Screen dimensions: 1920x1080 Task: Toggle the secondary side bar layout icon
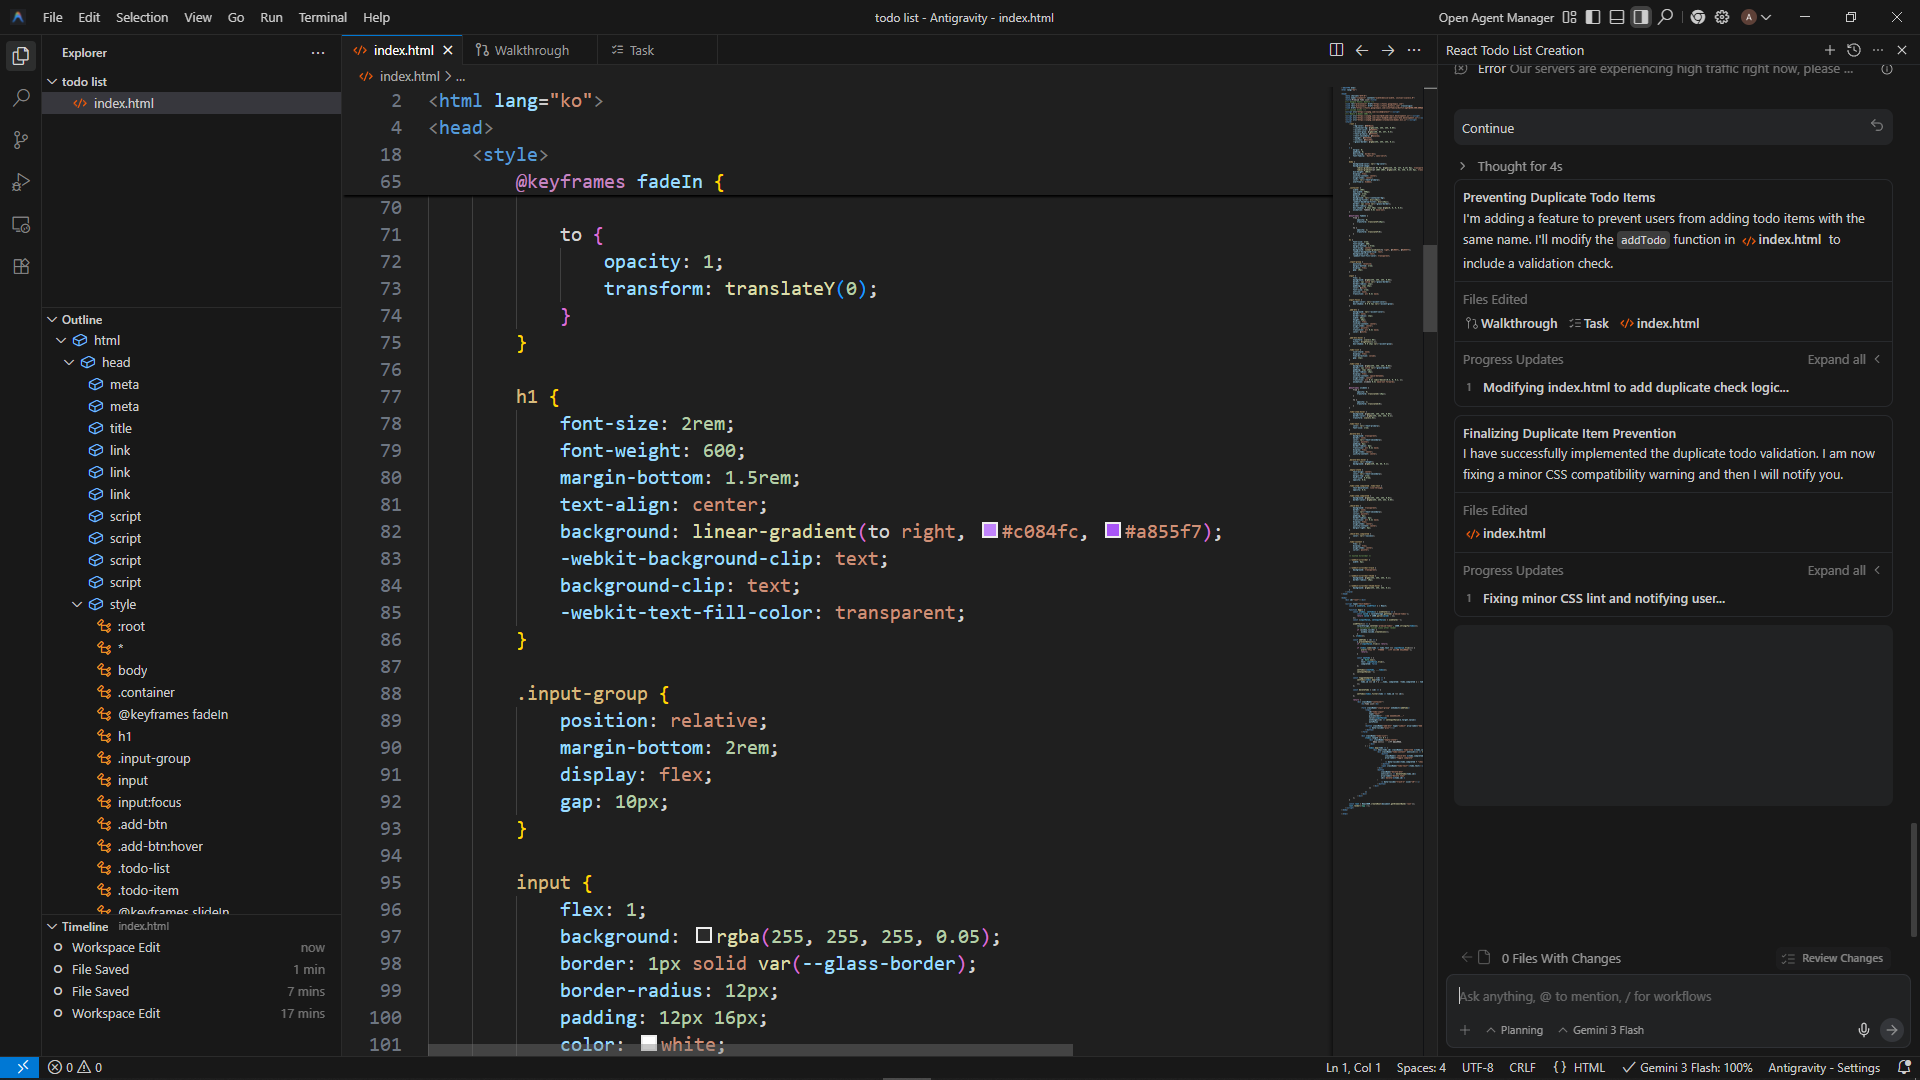coord(1641,17)
